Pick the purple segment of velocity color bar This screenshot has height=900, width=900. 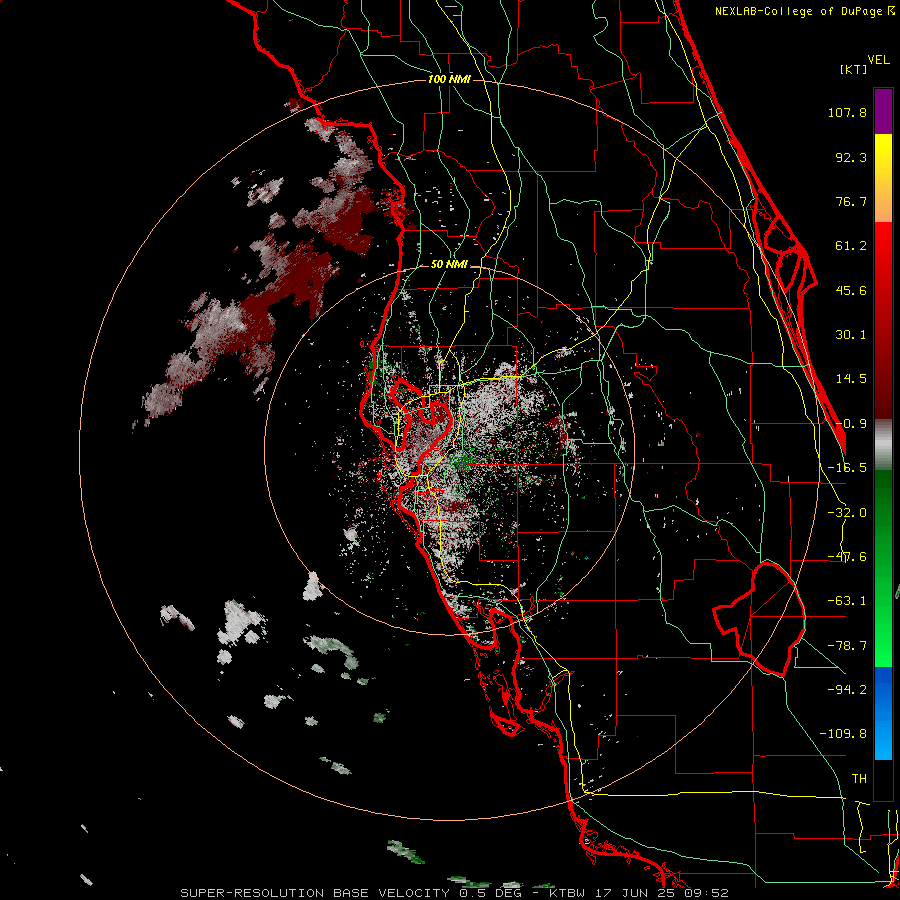[883, 111]
